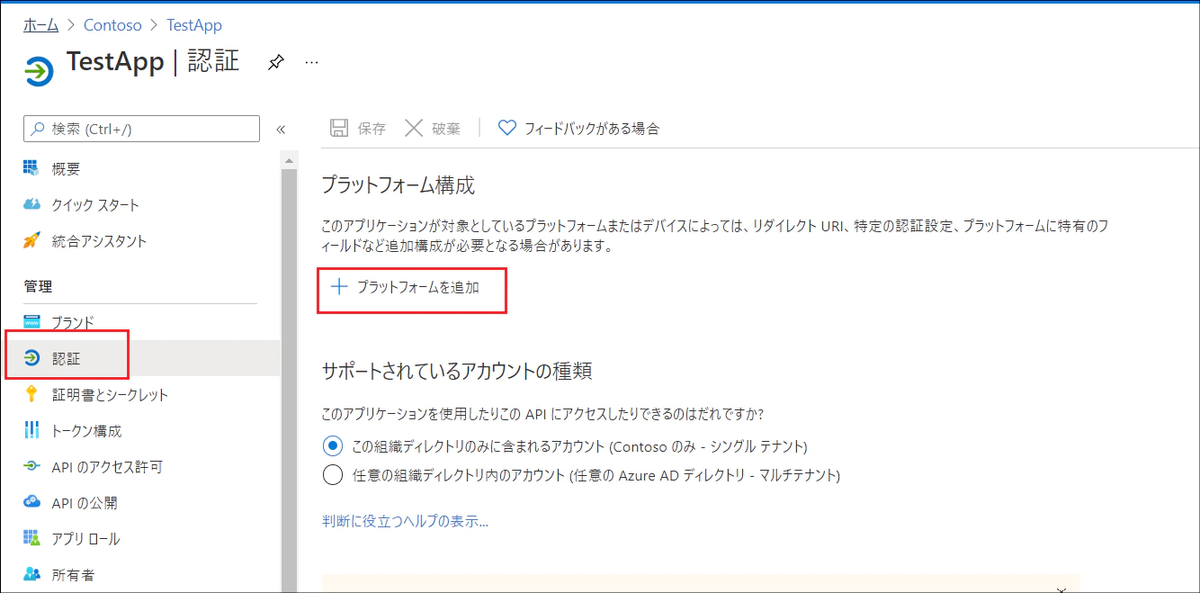Select 任意の組織ディレクトリ multitenant radio
Screen dimensions: 1200x593
332,476
